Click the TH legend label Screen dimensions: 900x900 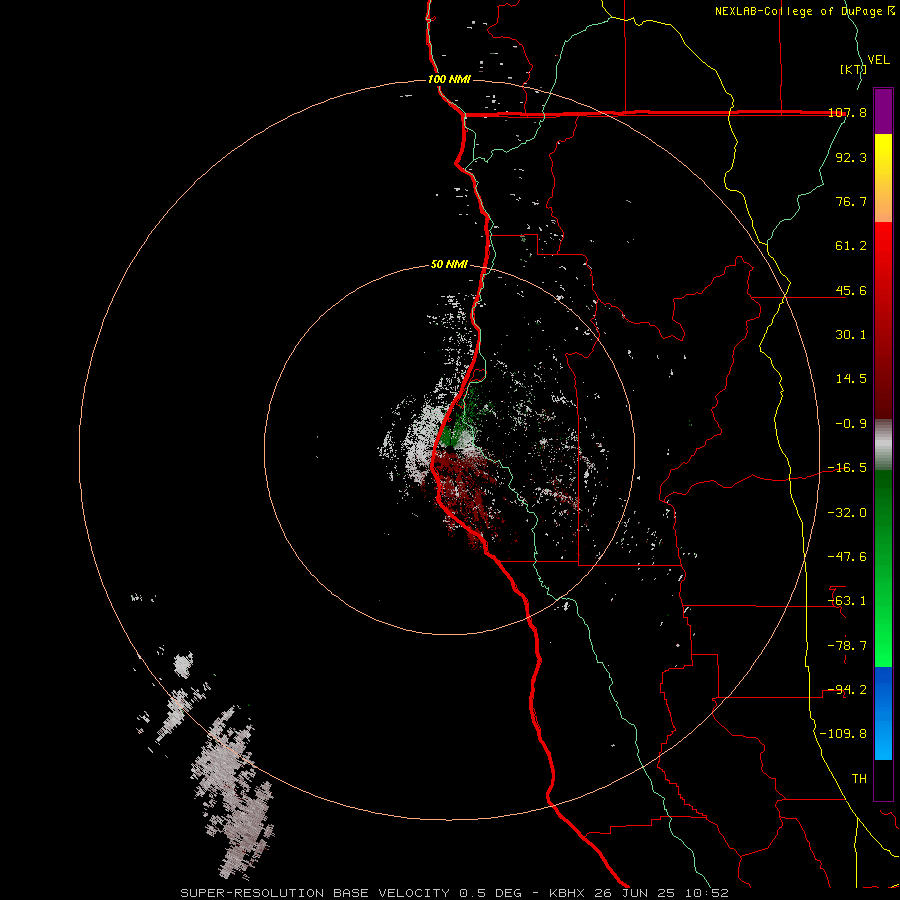pos(859,779)
